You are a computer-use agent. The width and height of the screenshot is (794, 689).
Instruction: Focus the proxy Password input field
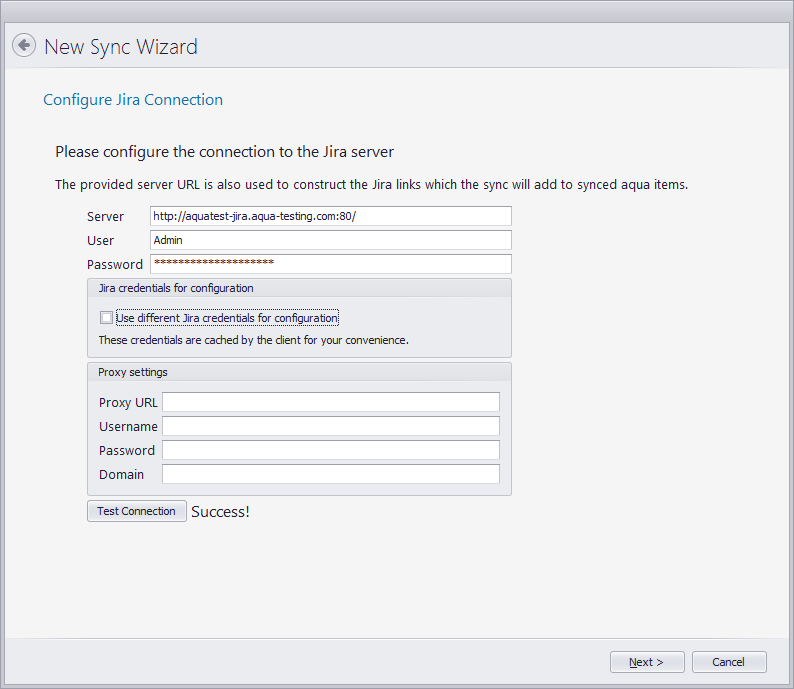click(x=330, y=450)
